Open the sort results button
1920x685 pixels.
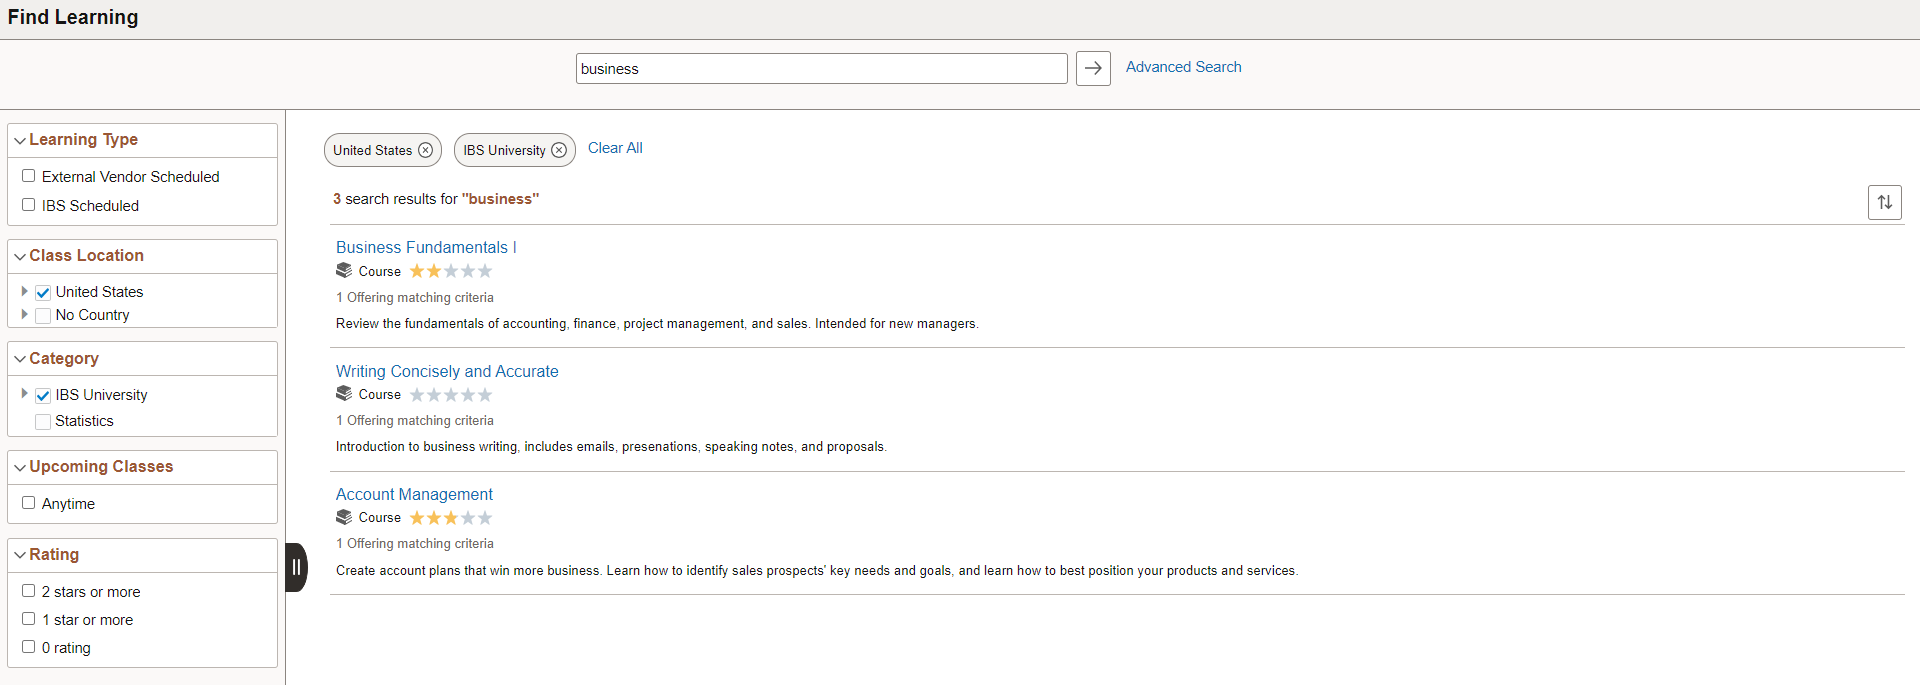[x=1884, y=202]
